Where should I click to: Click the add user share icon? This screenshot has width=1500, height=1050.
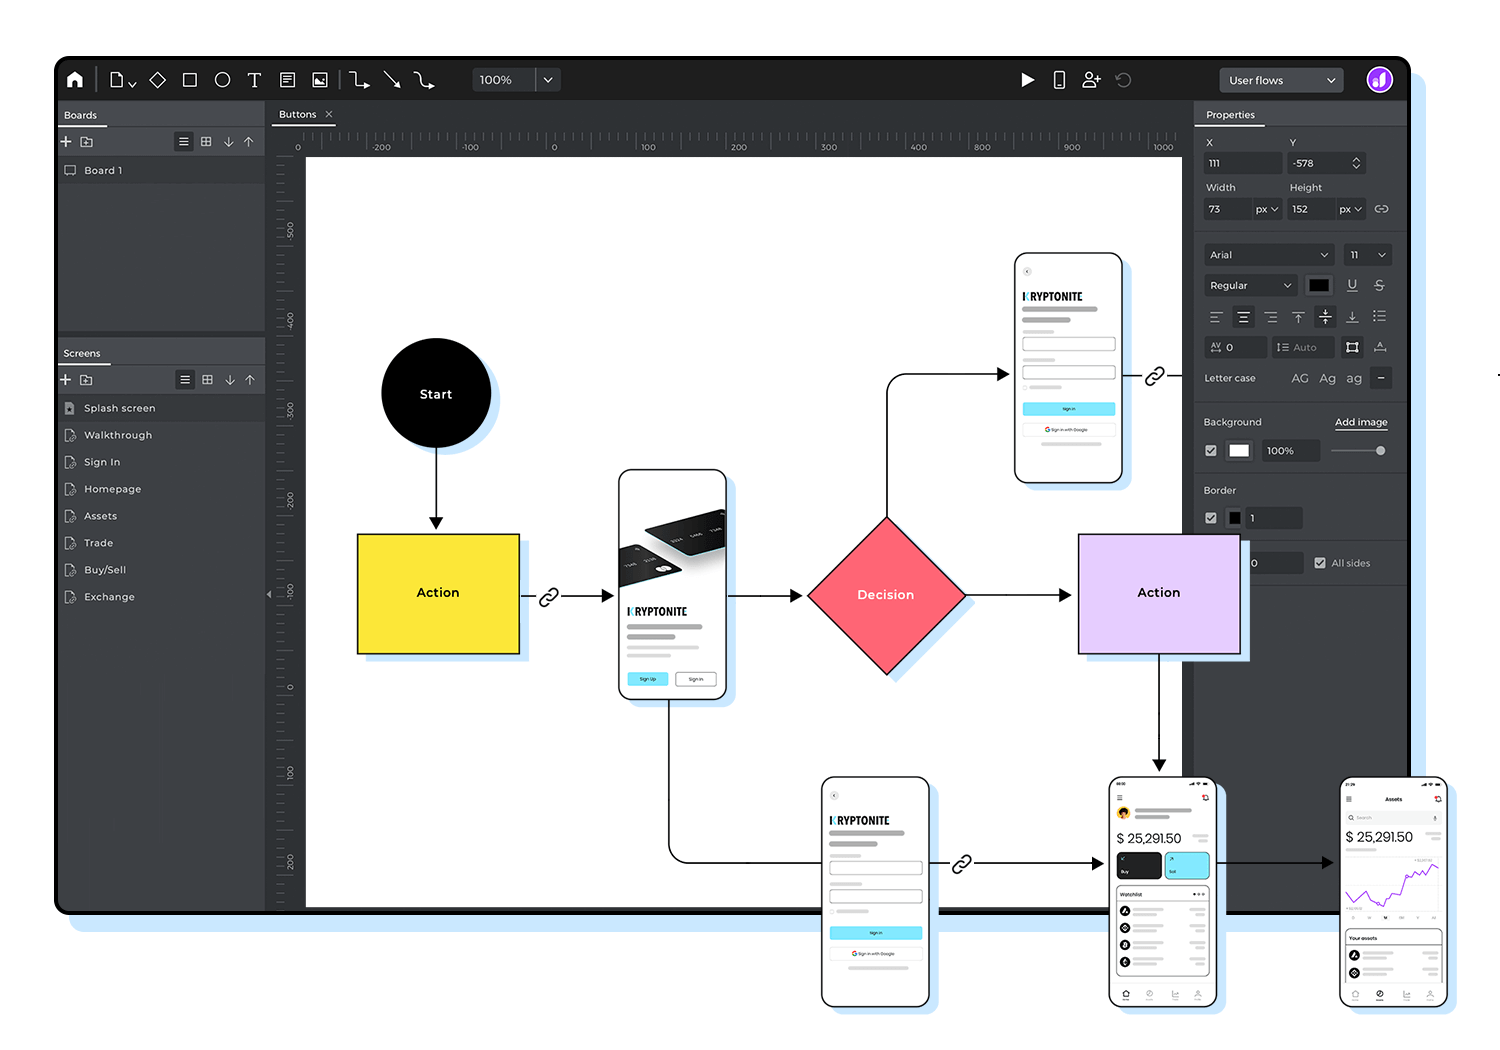tap(1091, 80)
